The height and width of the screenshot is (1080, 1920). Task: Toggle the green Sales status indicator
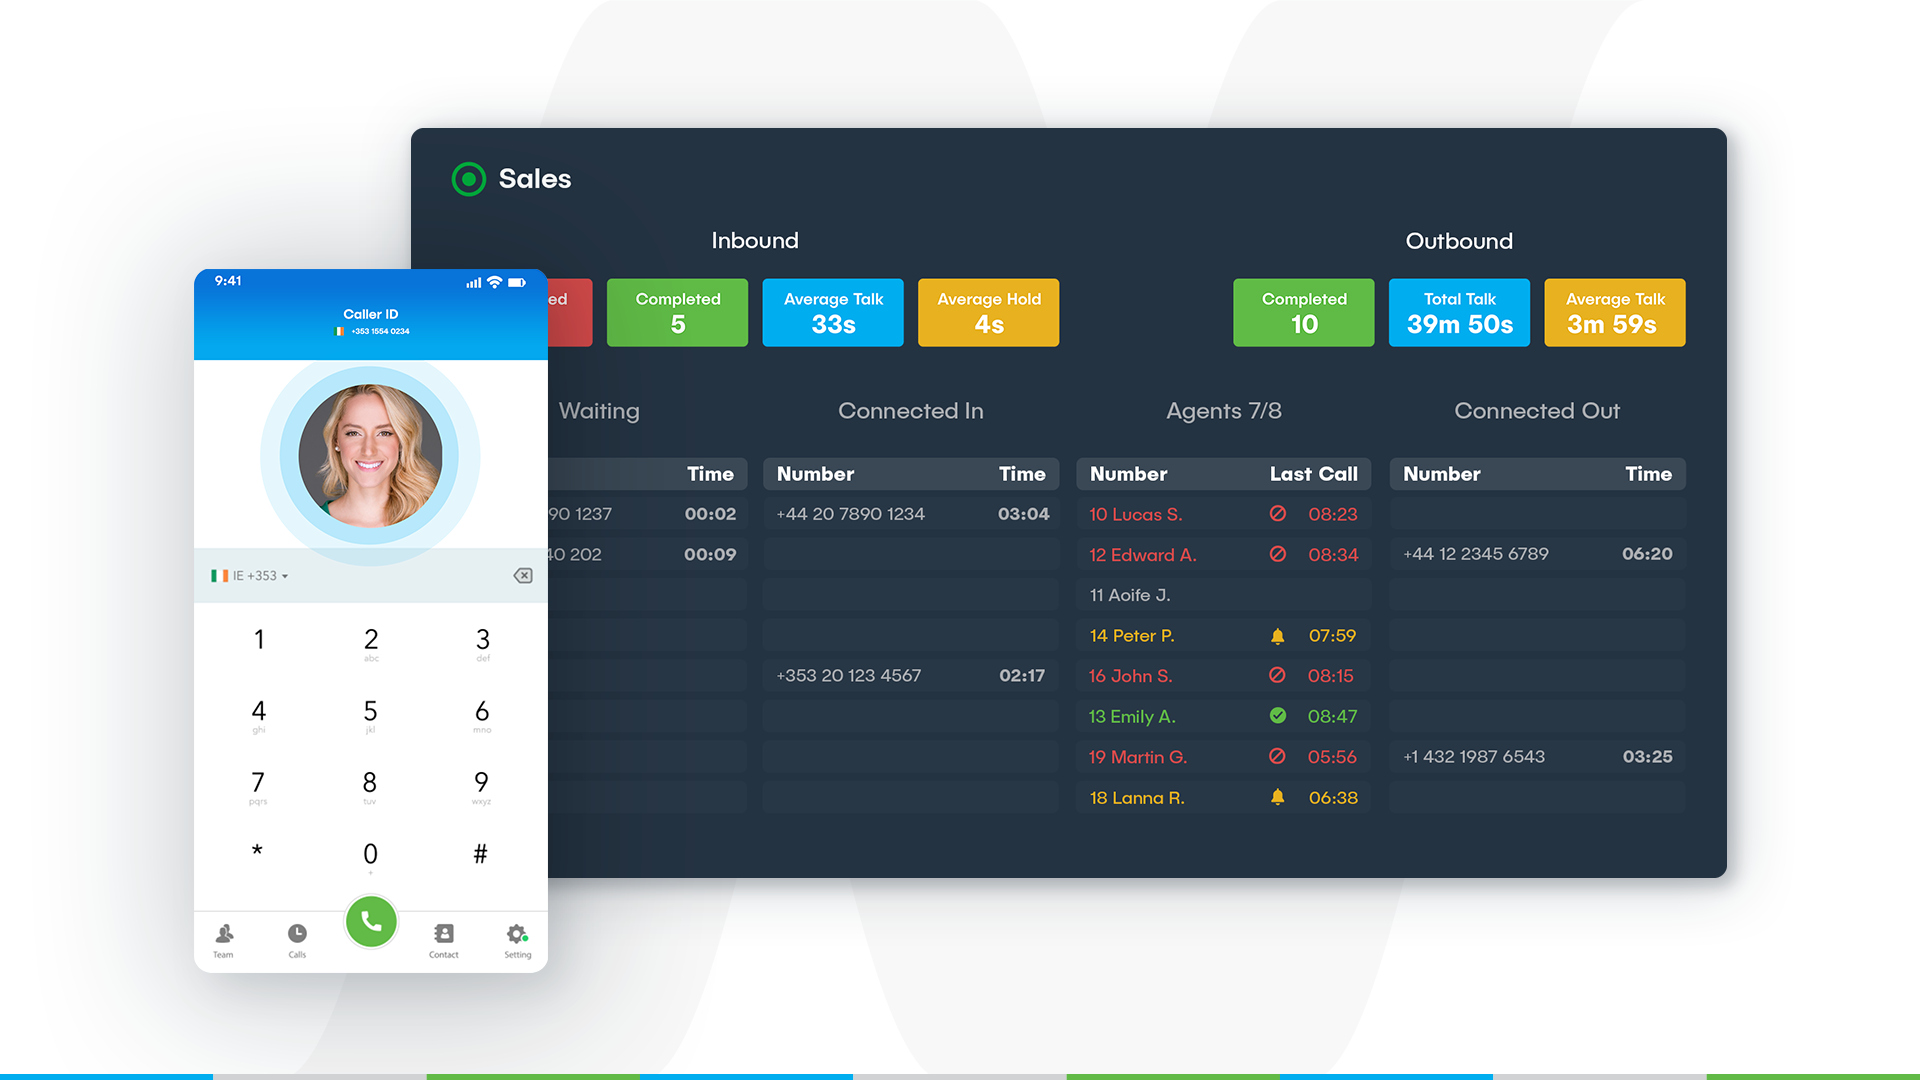468,179
